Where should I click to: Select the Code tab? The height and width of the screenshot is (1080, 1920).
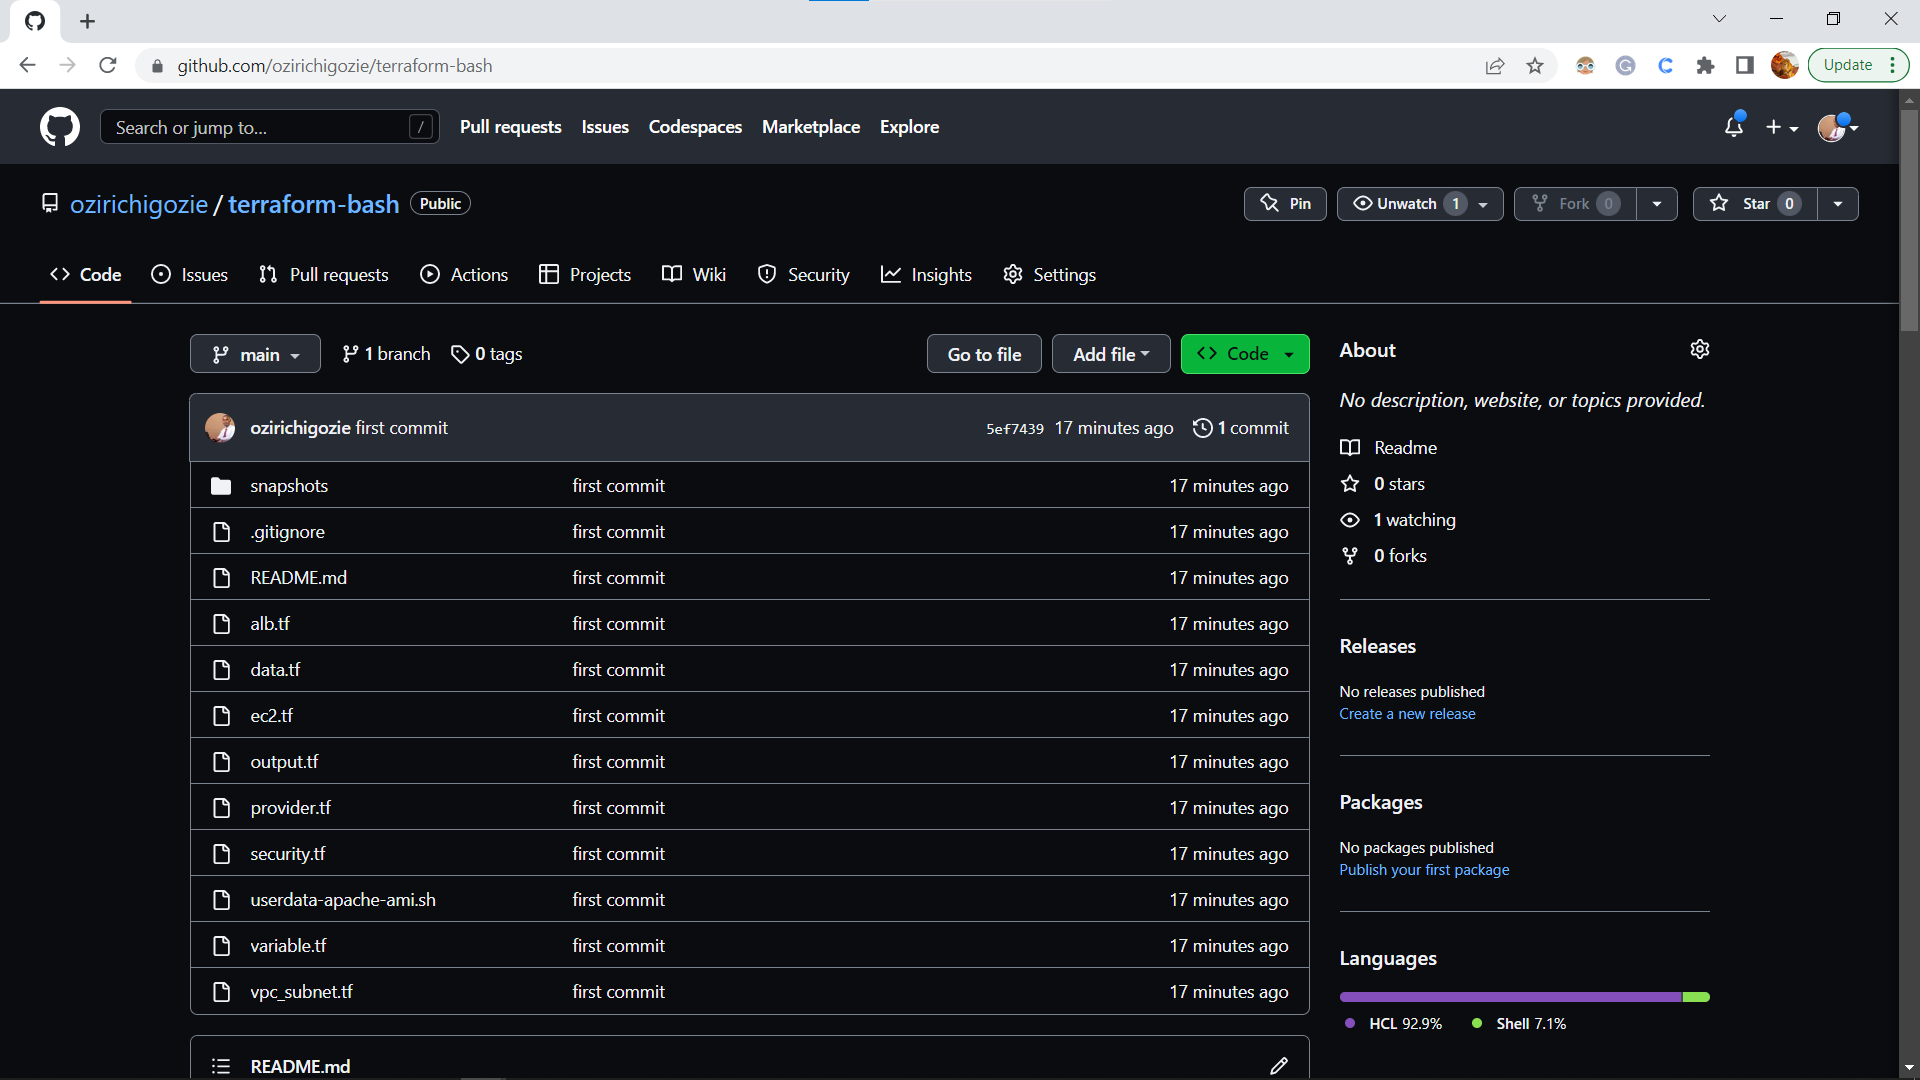pyautogui.click(x=86, y=275)
